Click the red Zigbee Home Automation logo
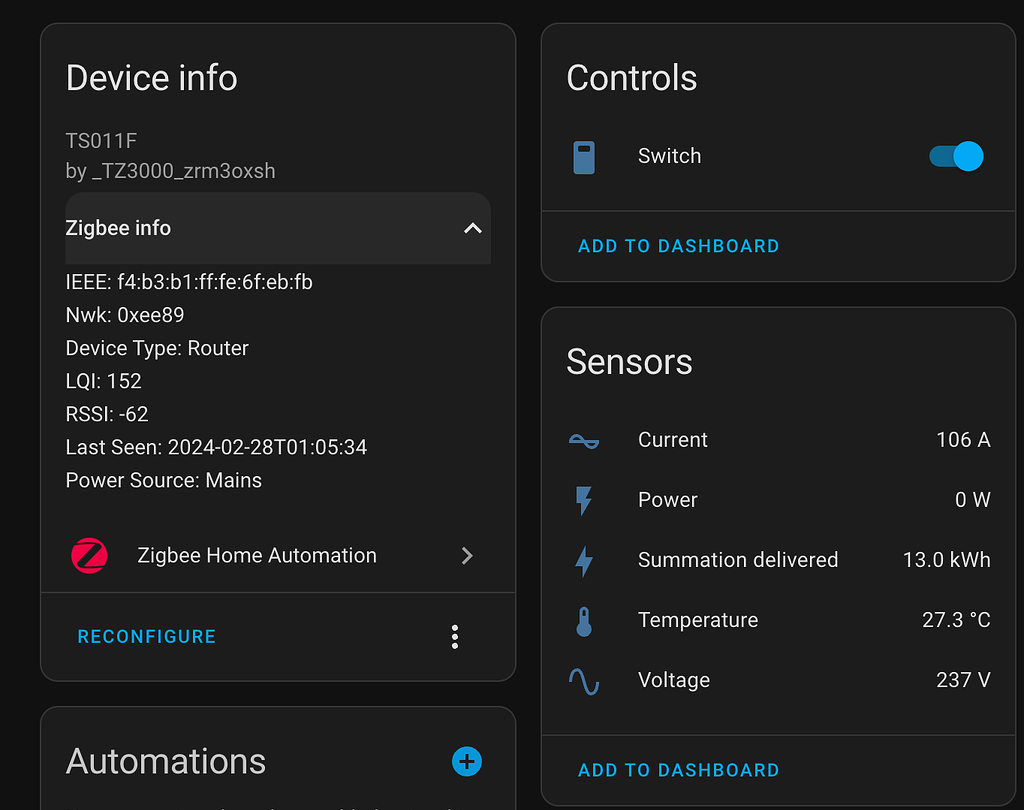The image size is (1024, 810). click(x=89, y=555)
